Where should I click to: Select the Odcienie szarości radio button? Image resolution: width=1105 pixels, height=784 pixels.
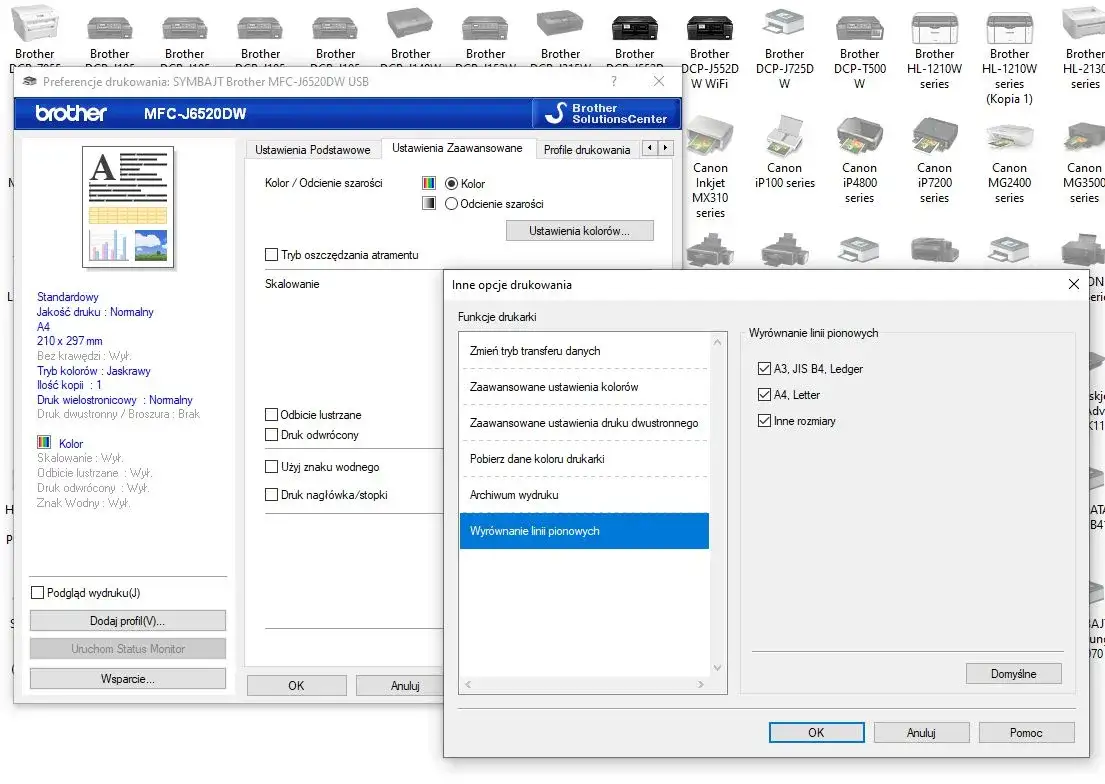click(452, 204)
